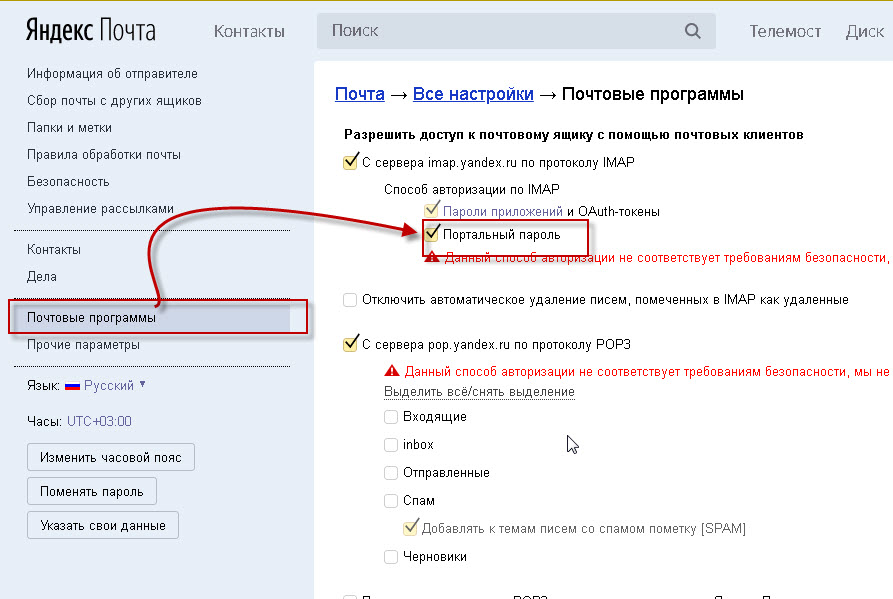The width and height of the screenshot is (893, 599).
Task: Toggle Добавлять пометку [SPAM] checkbox
Action: pyautogui.click(x=410, y=528)
